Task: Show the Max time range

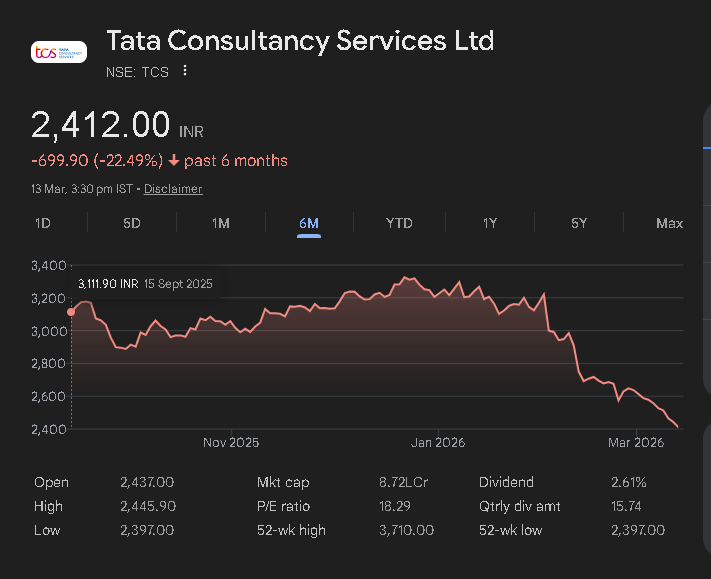Action: tap(669, 223)
